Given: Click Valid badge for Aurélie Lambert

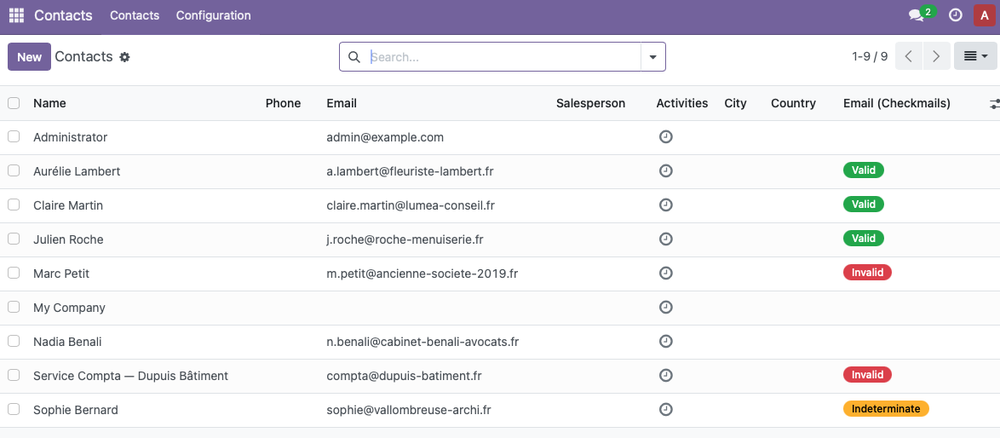Looking at the screenshot, I should (x=864, y=170).
